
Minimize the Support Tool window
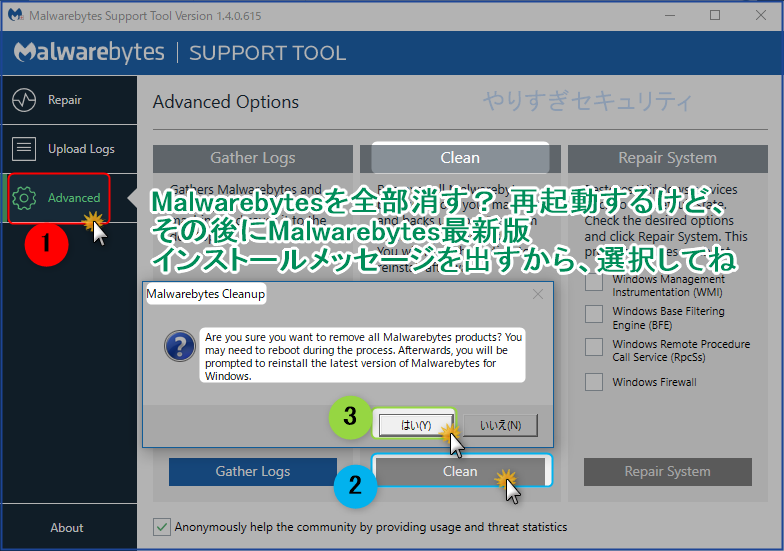(x=670, y=16)
